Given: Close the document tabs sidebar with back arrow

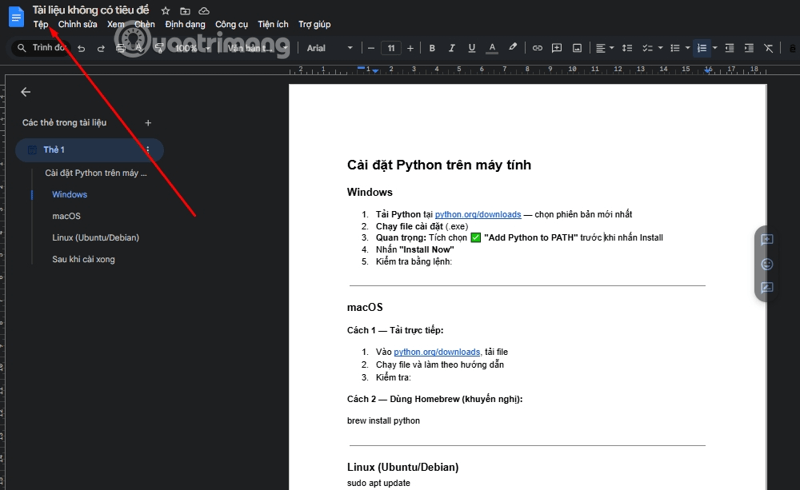Looking at the screenshot, I should coord(26,92).
